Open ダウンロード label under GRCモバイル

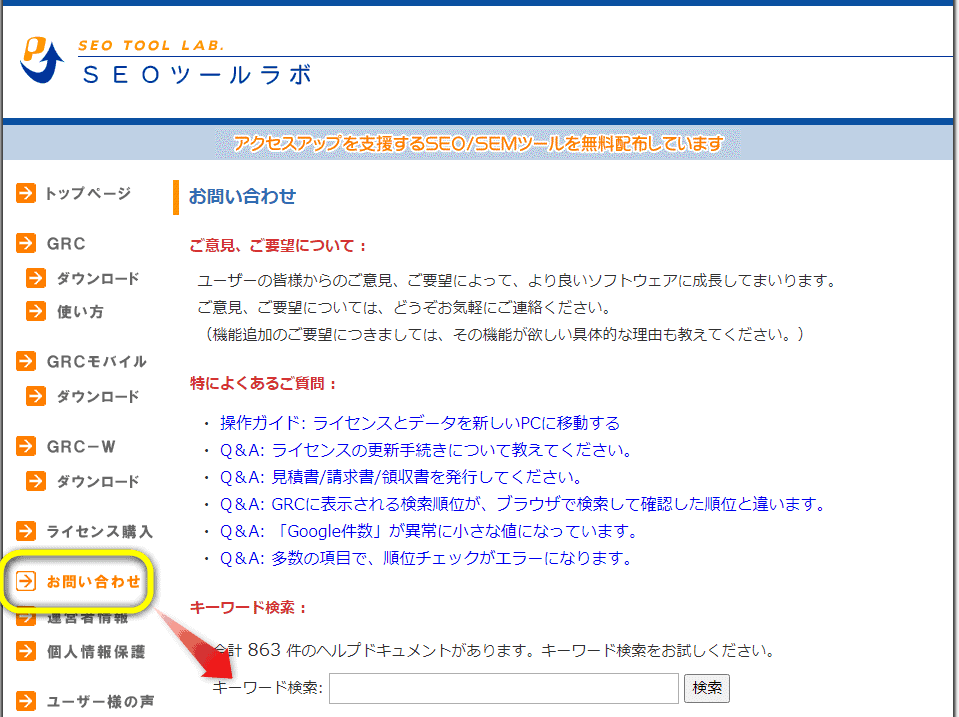98,396
